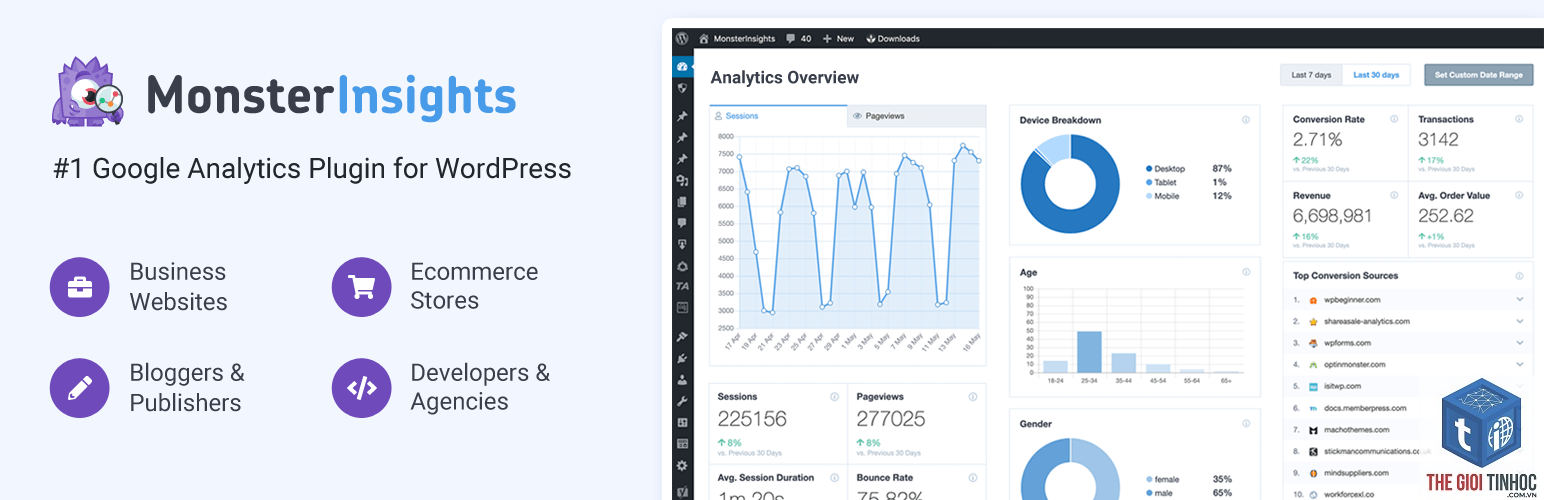The image size is (1544, 500).
Task: Select the Last 7 days range
Action: [x=1311, y=75]
